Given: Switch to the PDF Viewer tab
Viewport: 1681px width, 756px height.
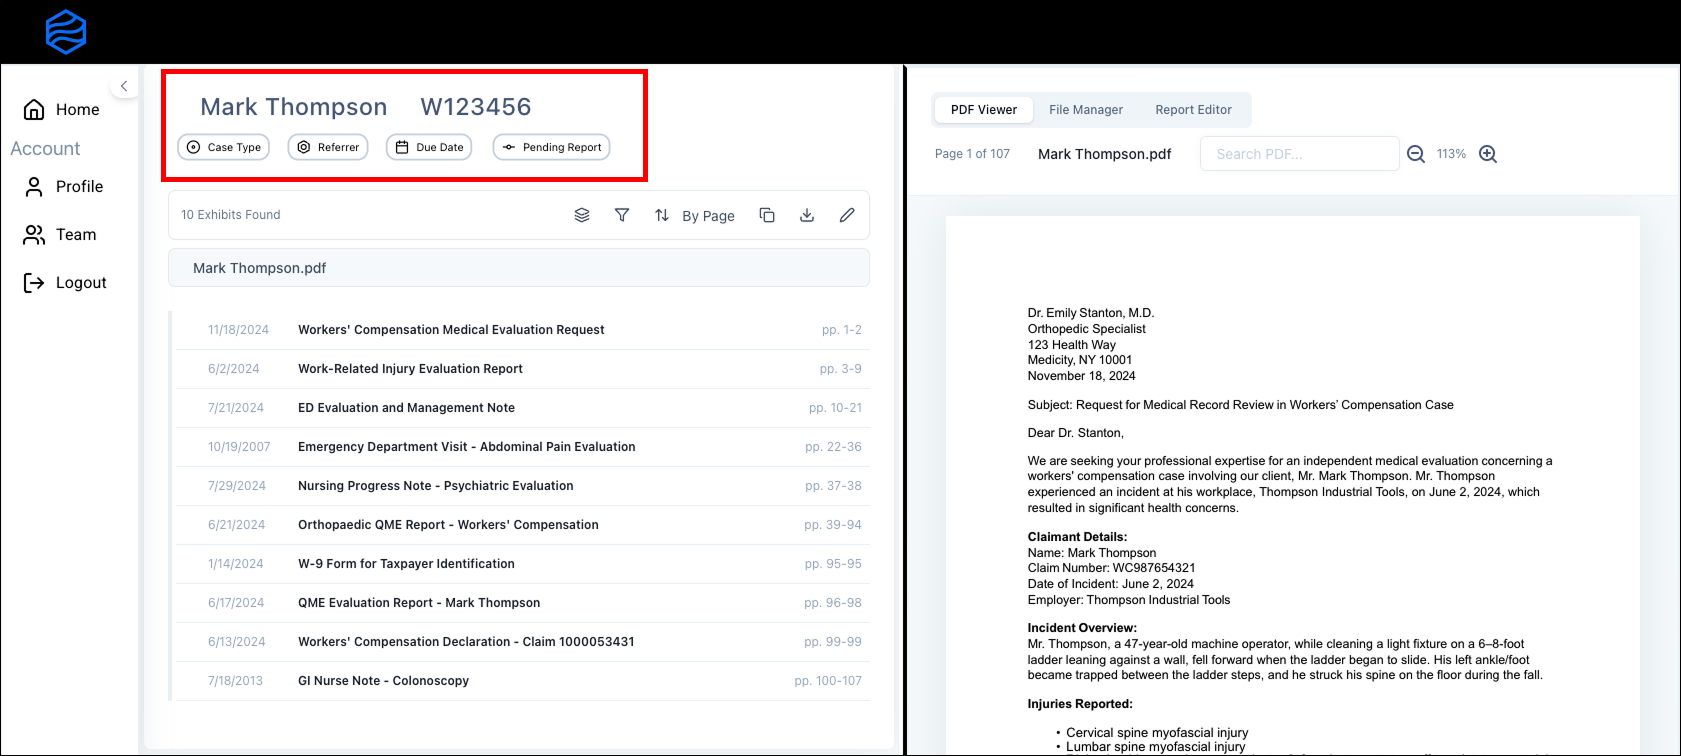Looking at the screenshot, I should (984, 110).
